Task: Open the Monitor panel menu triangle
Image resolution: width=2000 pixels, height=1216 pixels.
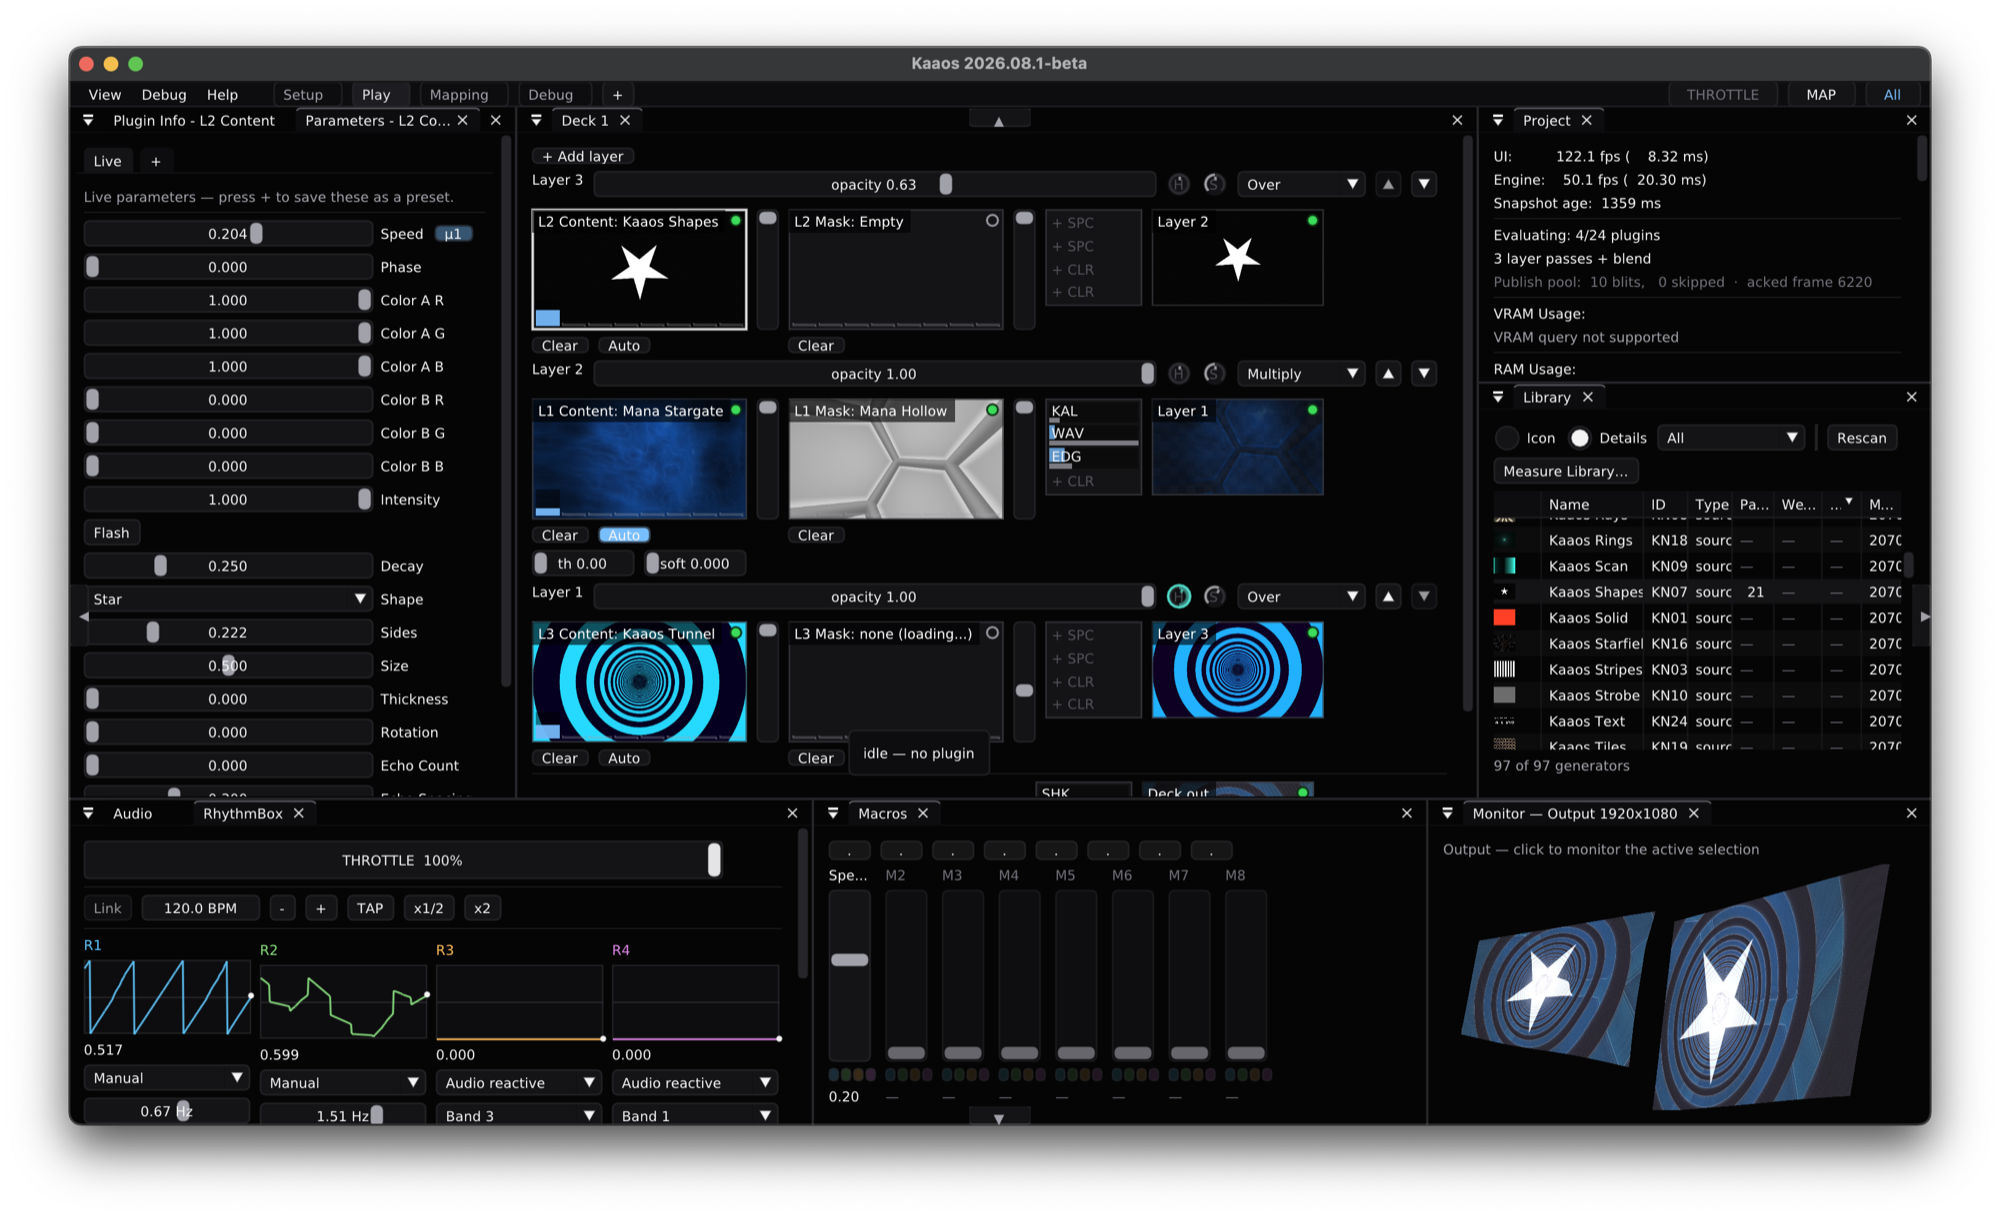Action: [1447, 813]
